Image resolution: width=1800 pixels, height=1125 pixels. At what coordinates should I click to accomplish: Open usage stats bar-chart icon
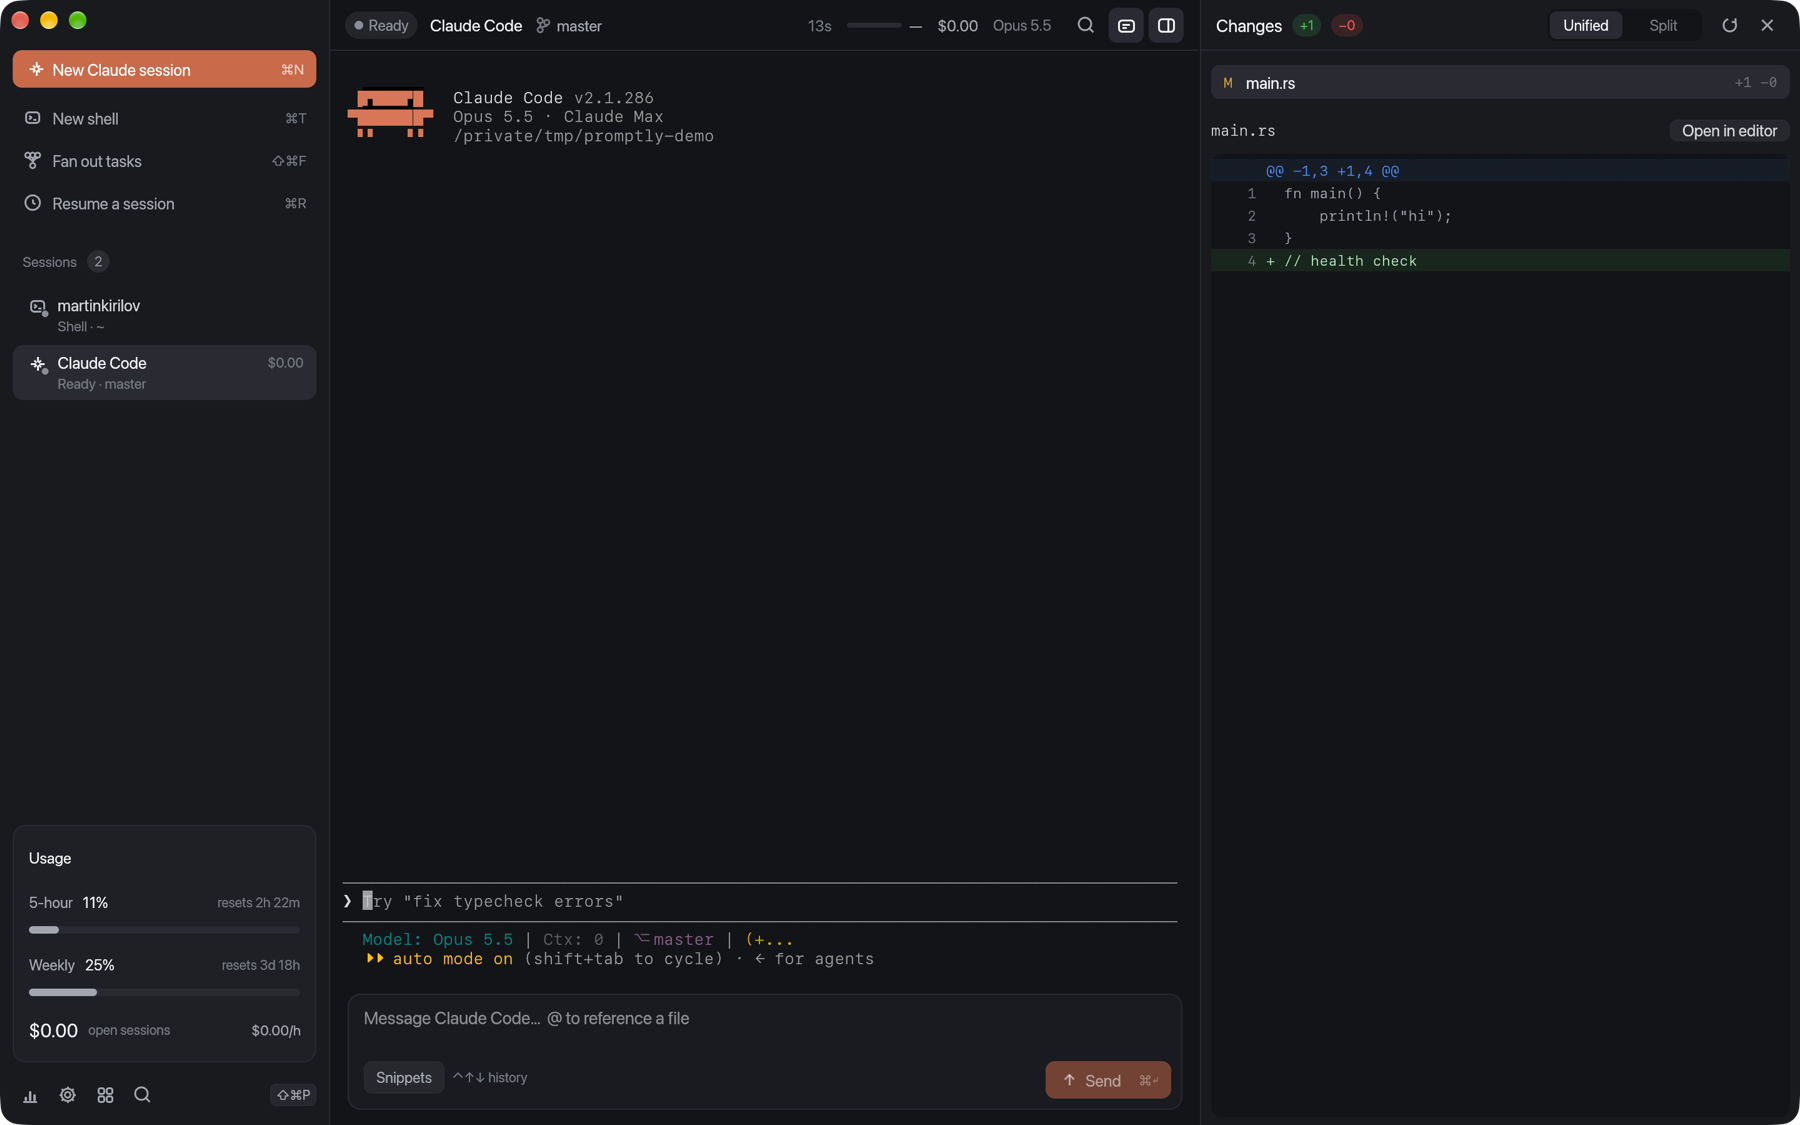(x=30, y=1095)
